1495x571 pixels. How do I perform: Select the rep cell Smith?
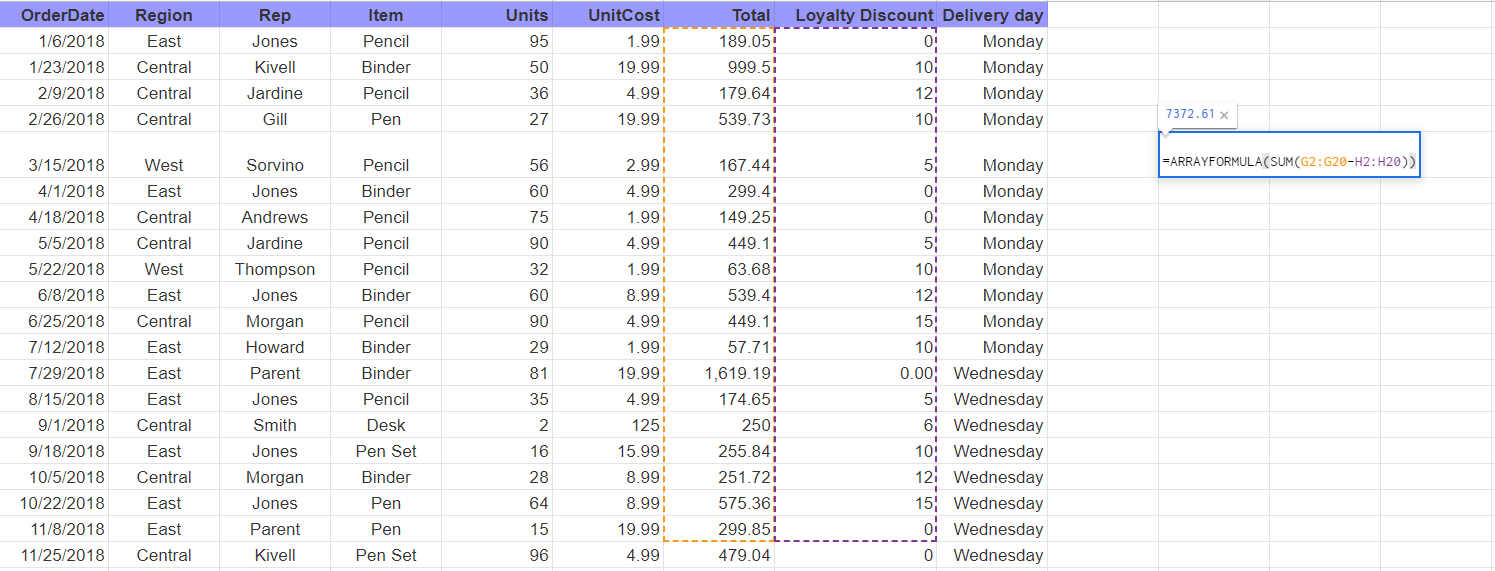[x=275, y=425]
